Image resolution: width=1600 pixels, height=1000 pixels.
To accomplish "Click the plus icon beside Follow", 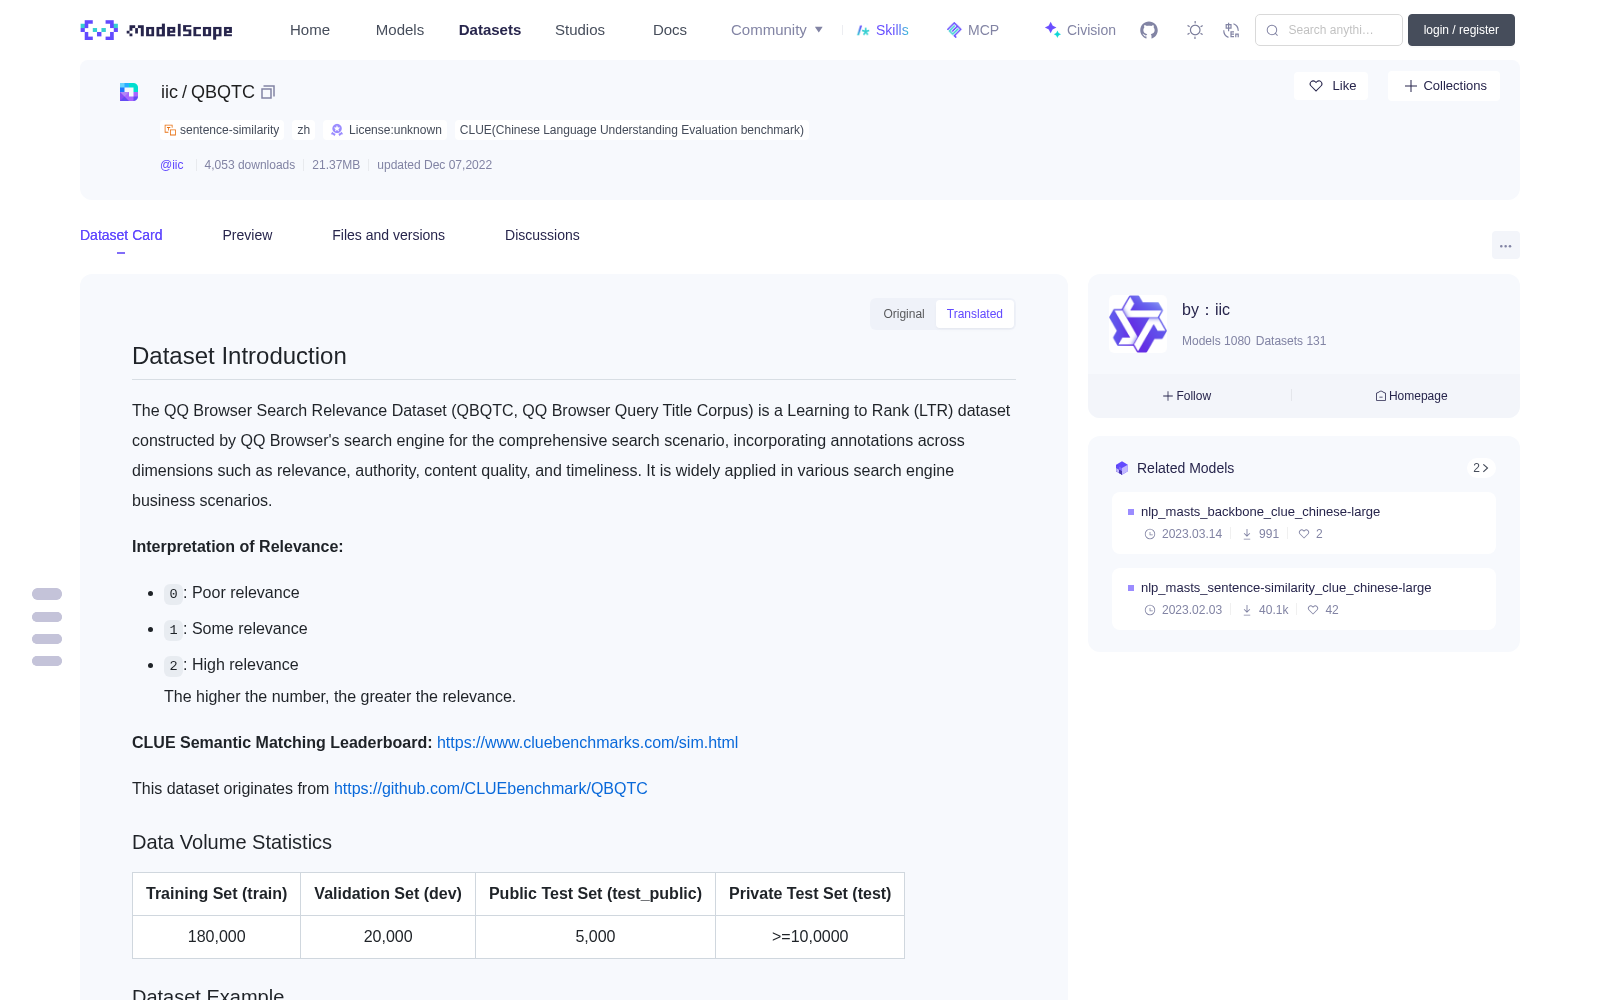I will (1168, 396).
